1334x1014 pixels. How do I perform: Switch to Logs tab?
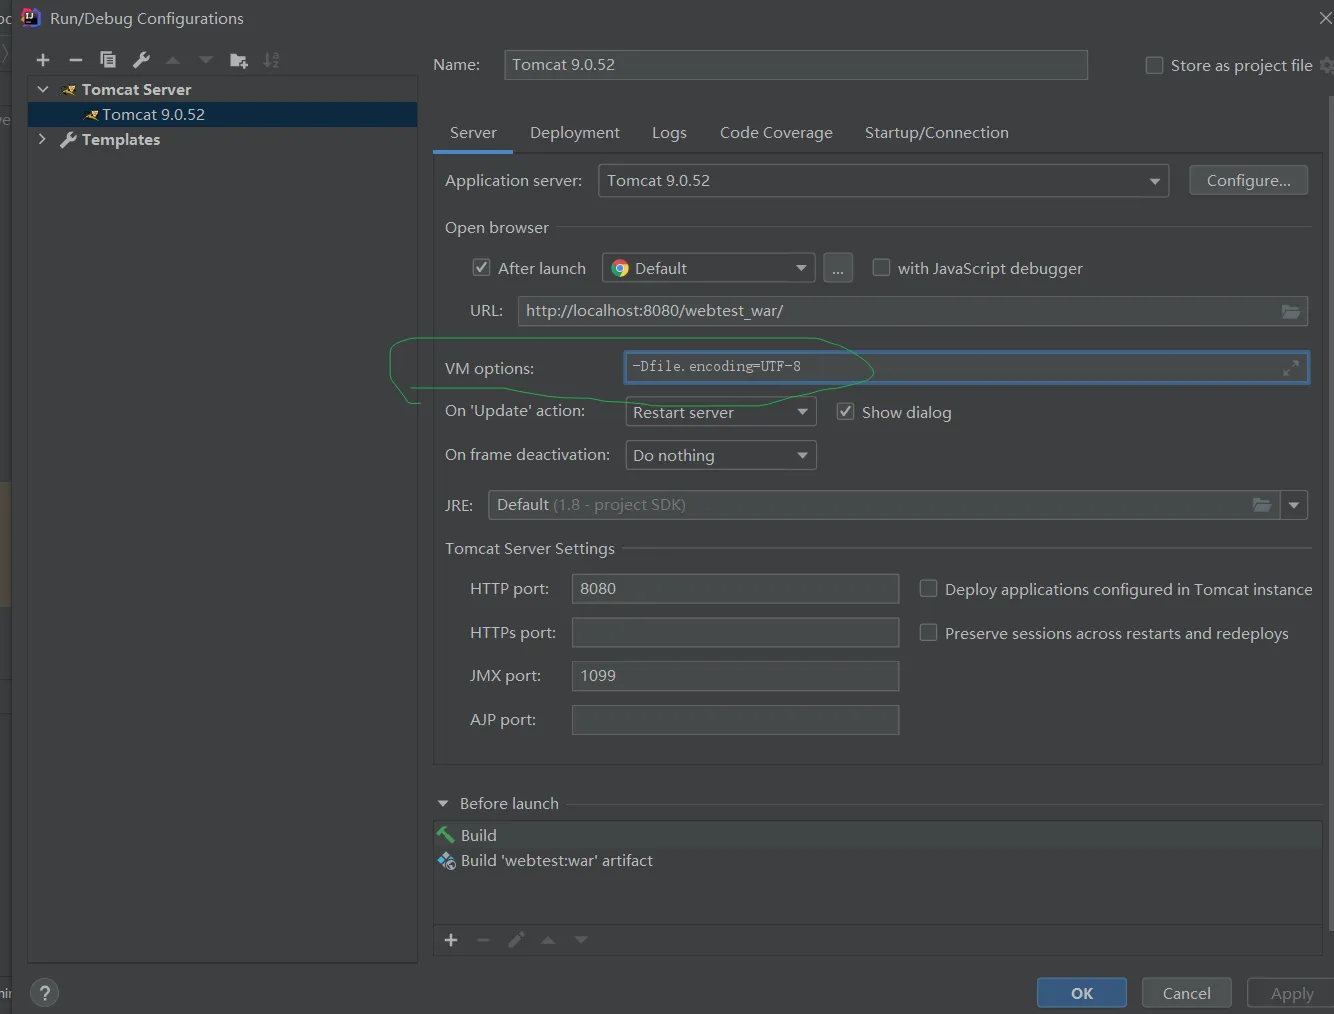[x=669, y=132]
